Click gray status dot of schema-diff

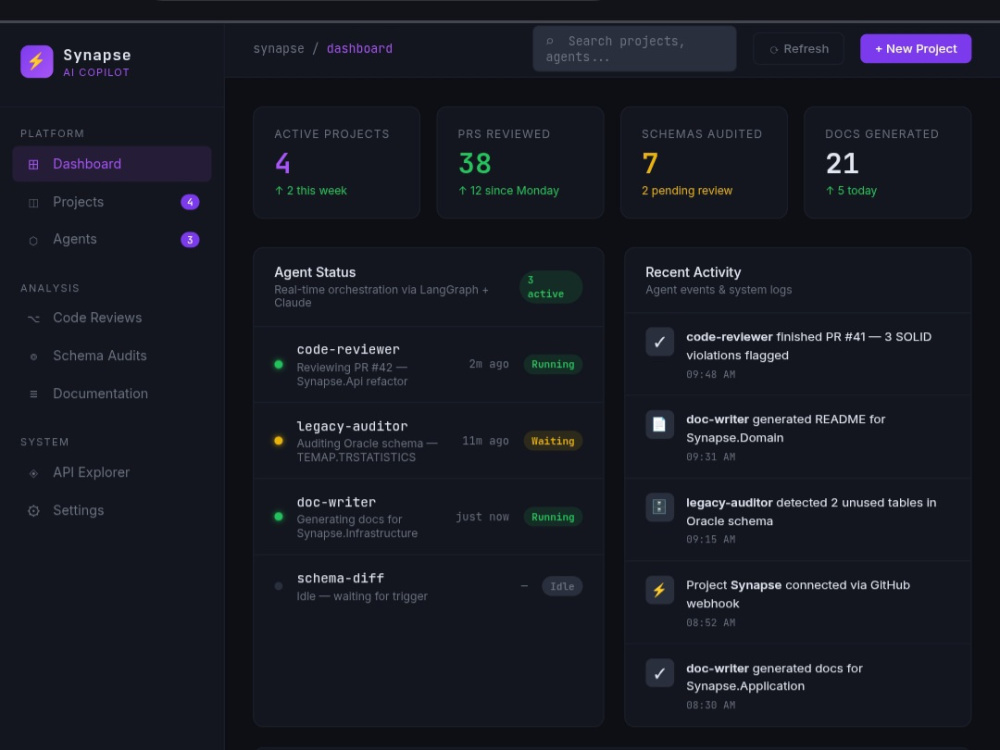(279, 586)
